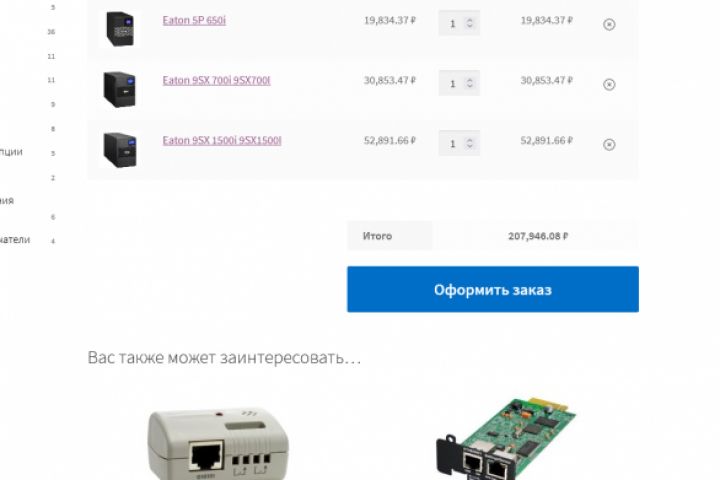The height and width of the screenshot is (480, 720).
Task: Decrease quantity of Eaton 9SX 1500i
Action: point(469,146)
